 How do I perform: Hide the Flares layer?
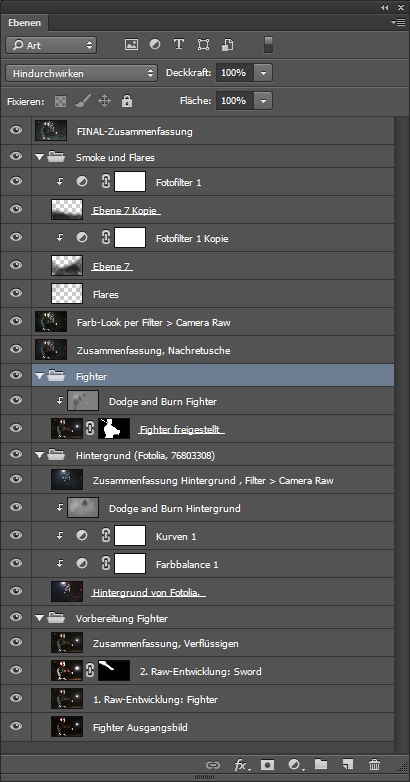point(16,293)
